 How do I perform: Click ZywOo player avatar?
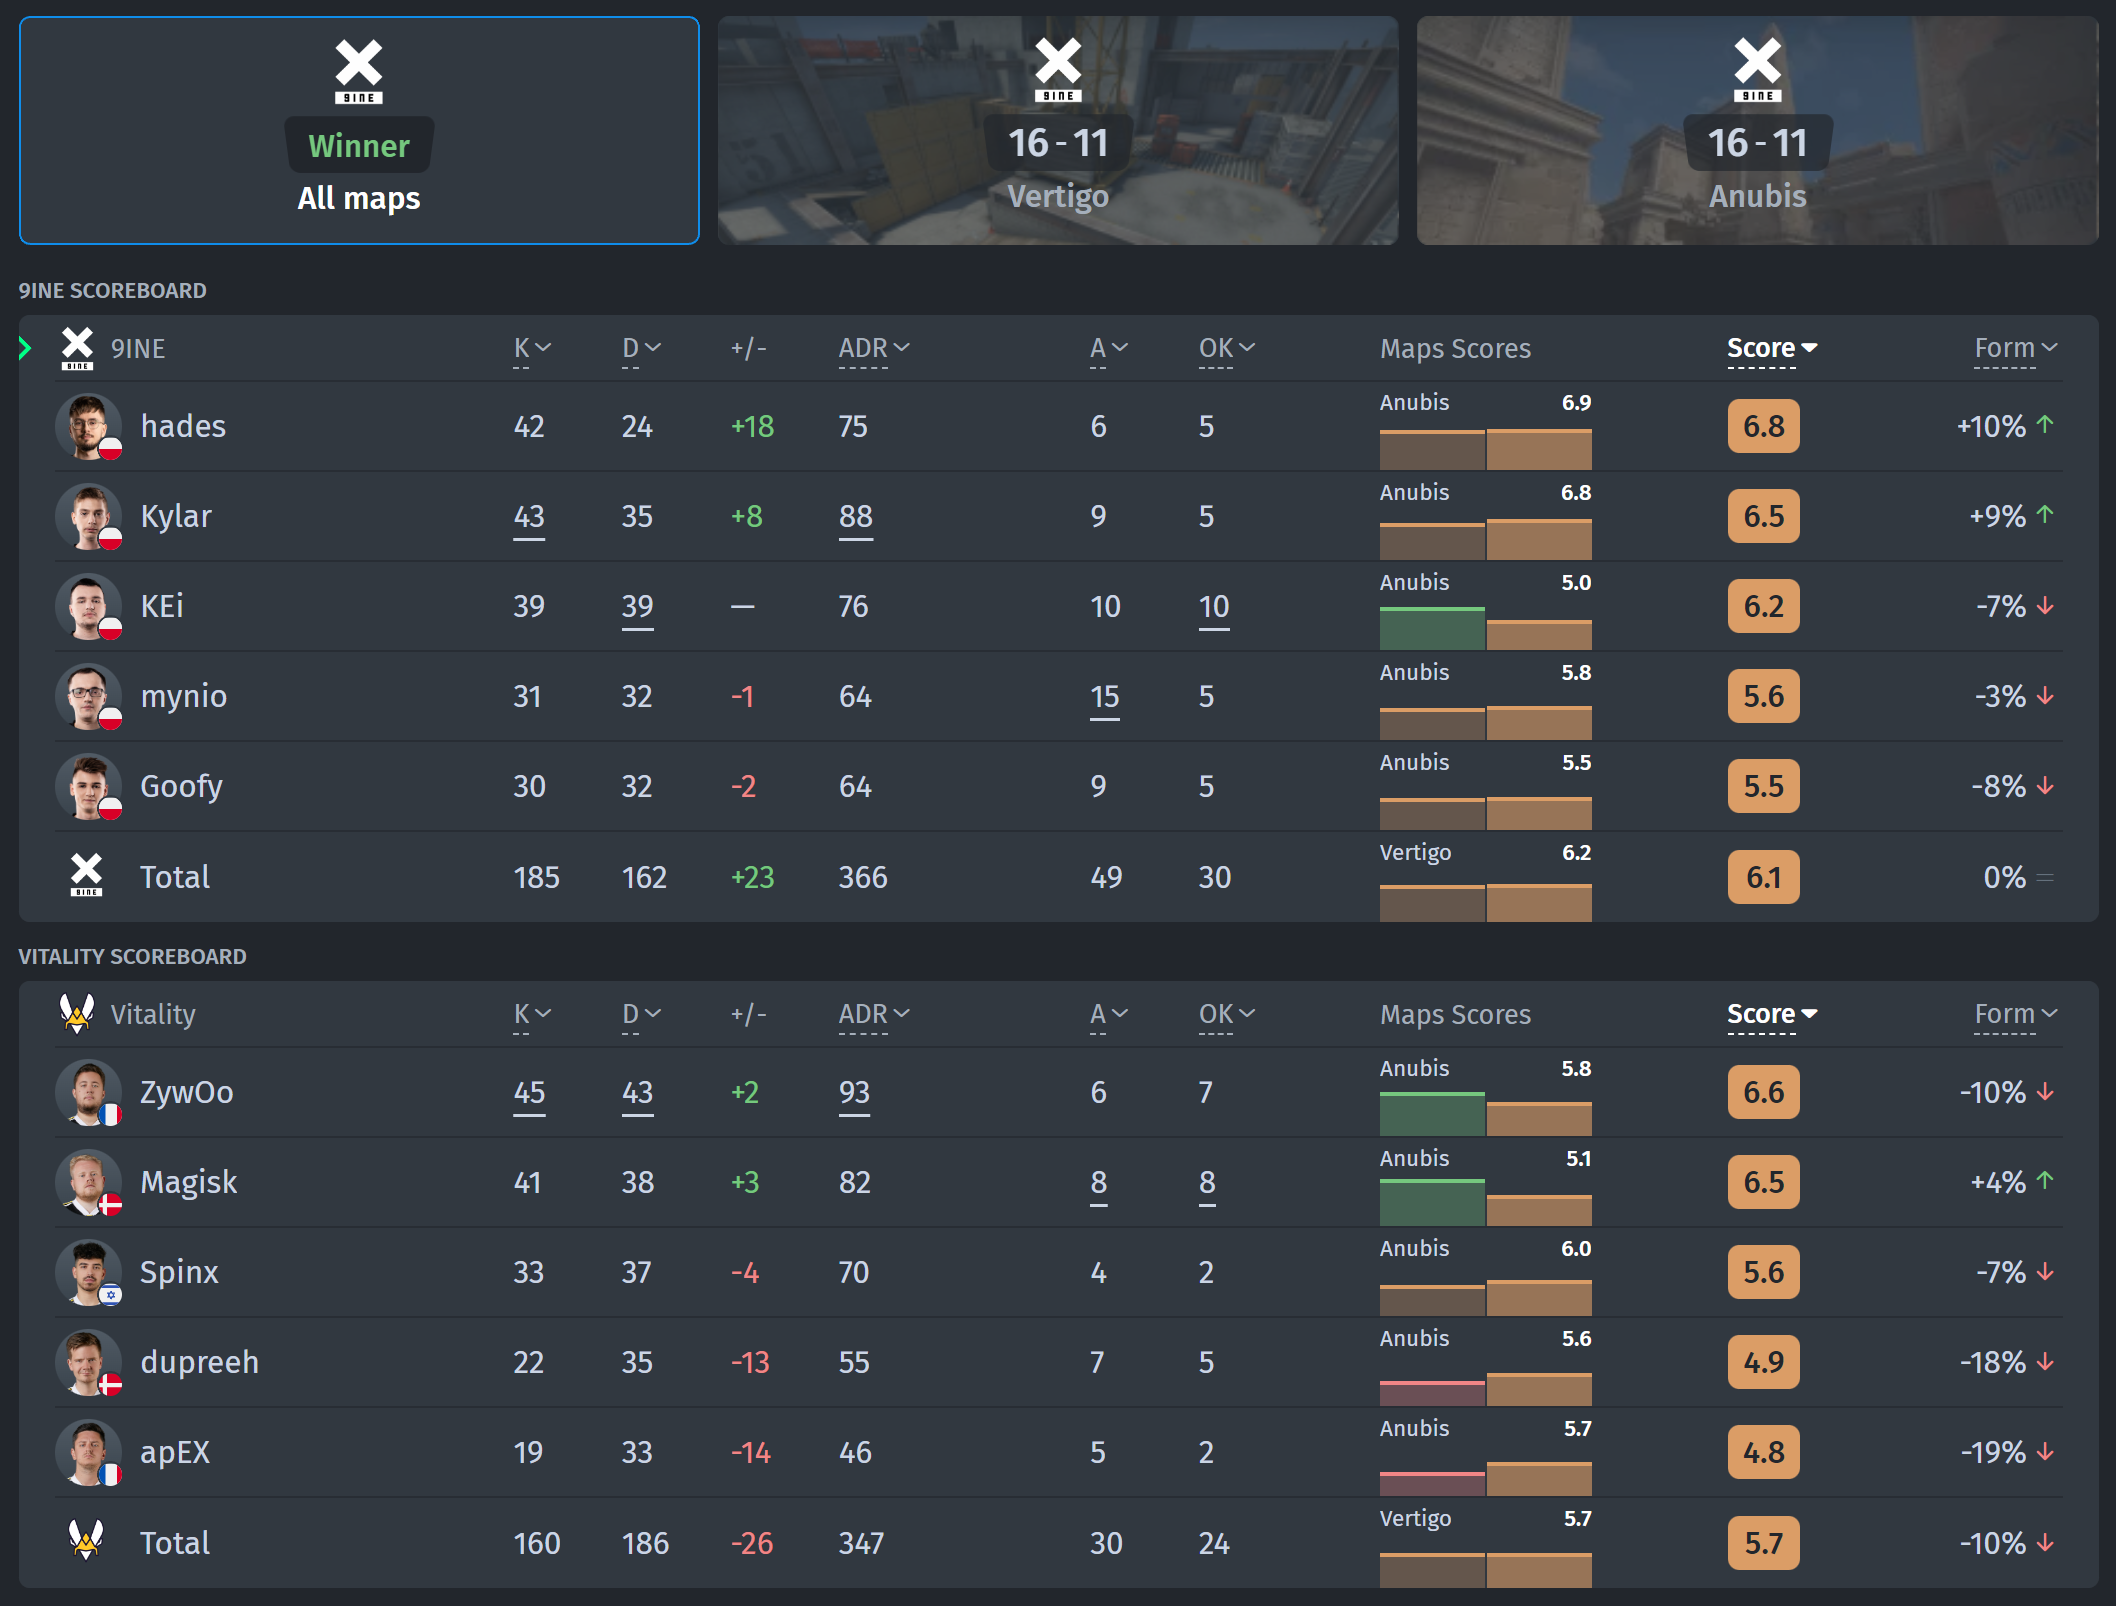[88, 1092]
